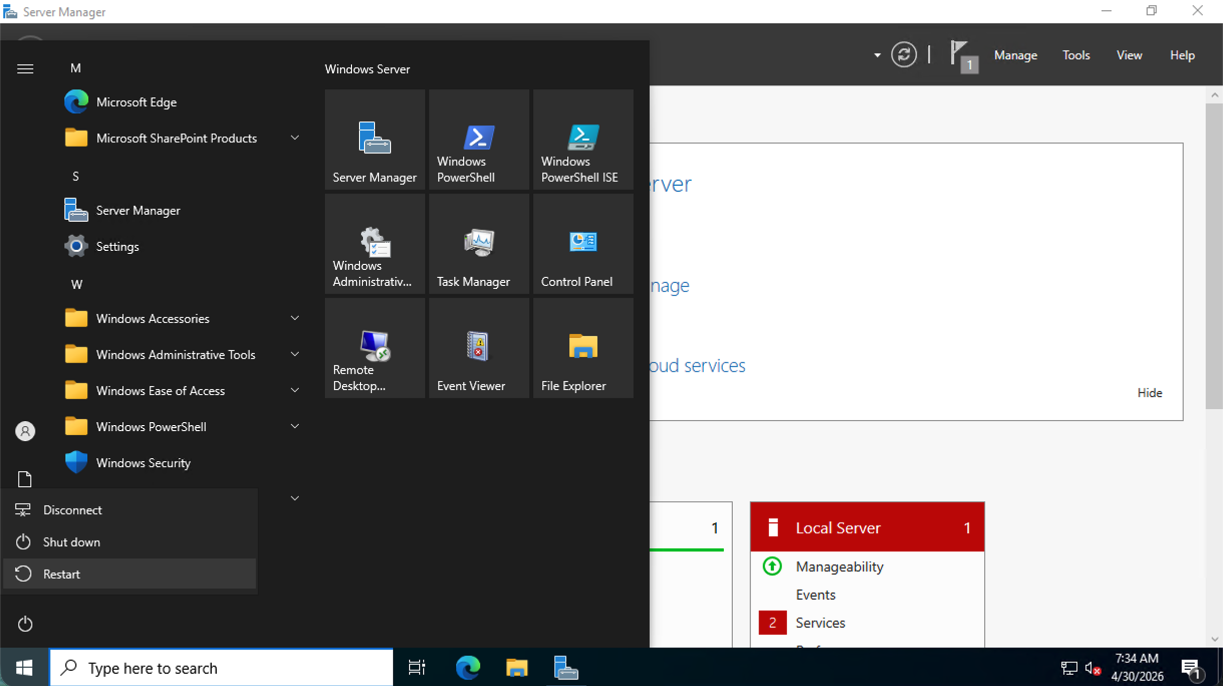The width and height of the screenshot is (1223, 686).
Task: Click the muted volume tray icon
Action: coord(1093,668)
